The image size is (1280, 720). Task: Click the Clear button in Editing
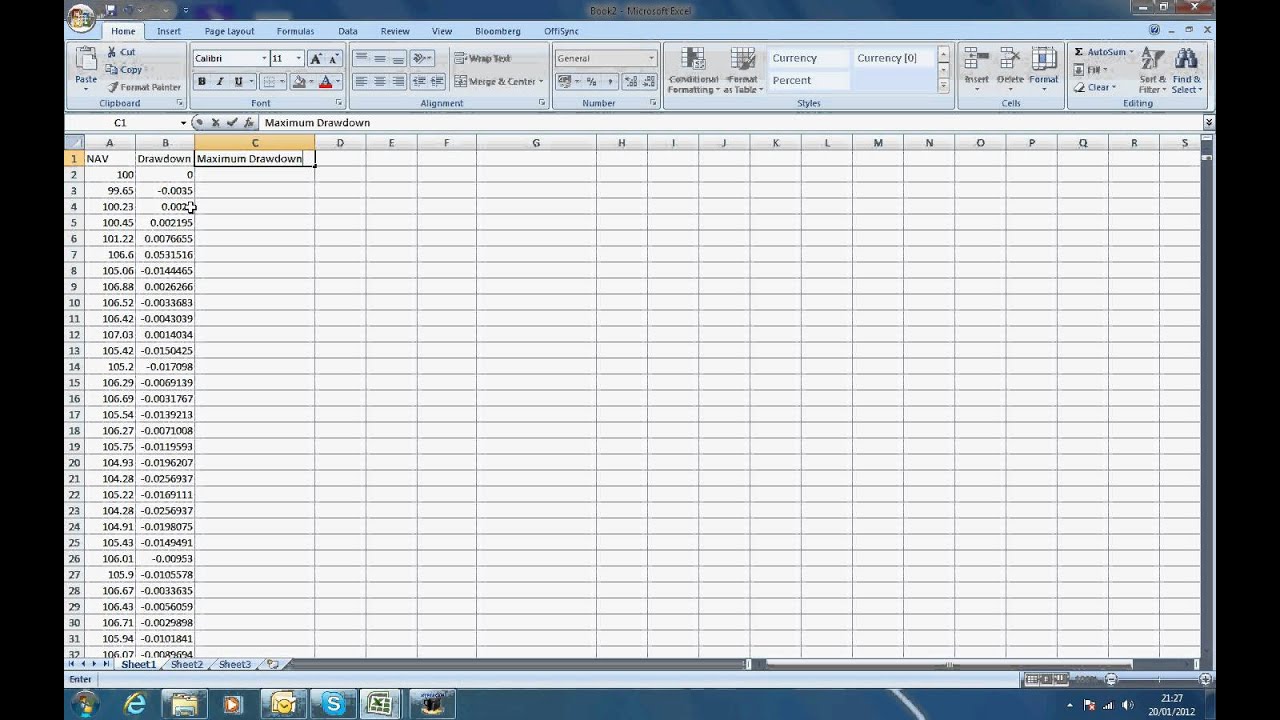point(1094,87)
